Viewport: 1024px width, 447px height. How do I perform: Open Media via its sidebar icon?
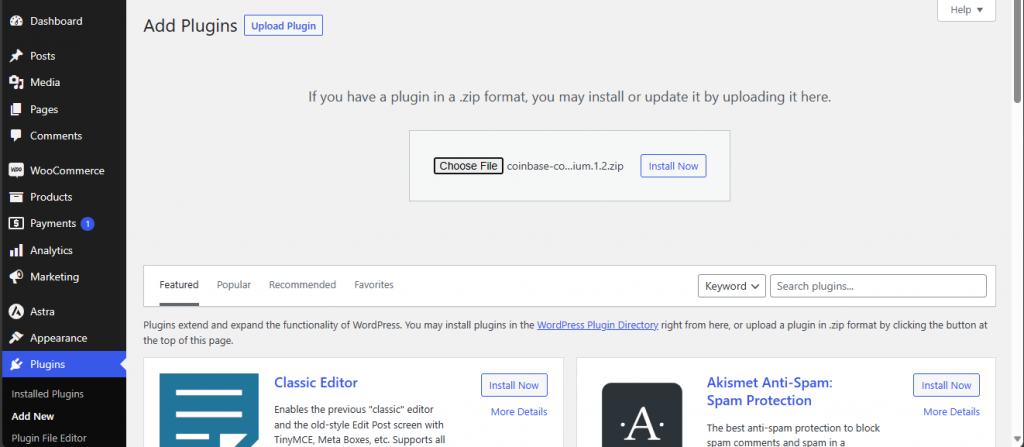(x=16, y=83)
